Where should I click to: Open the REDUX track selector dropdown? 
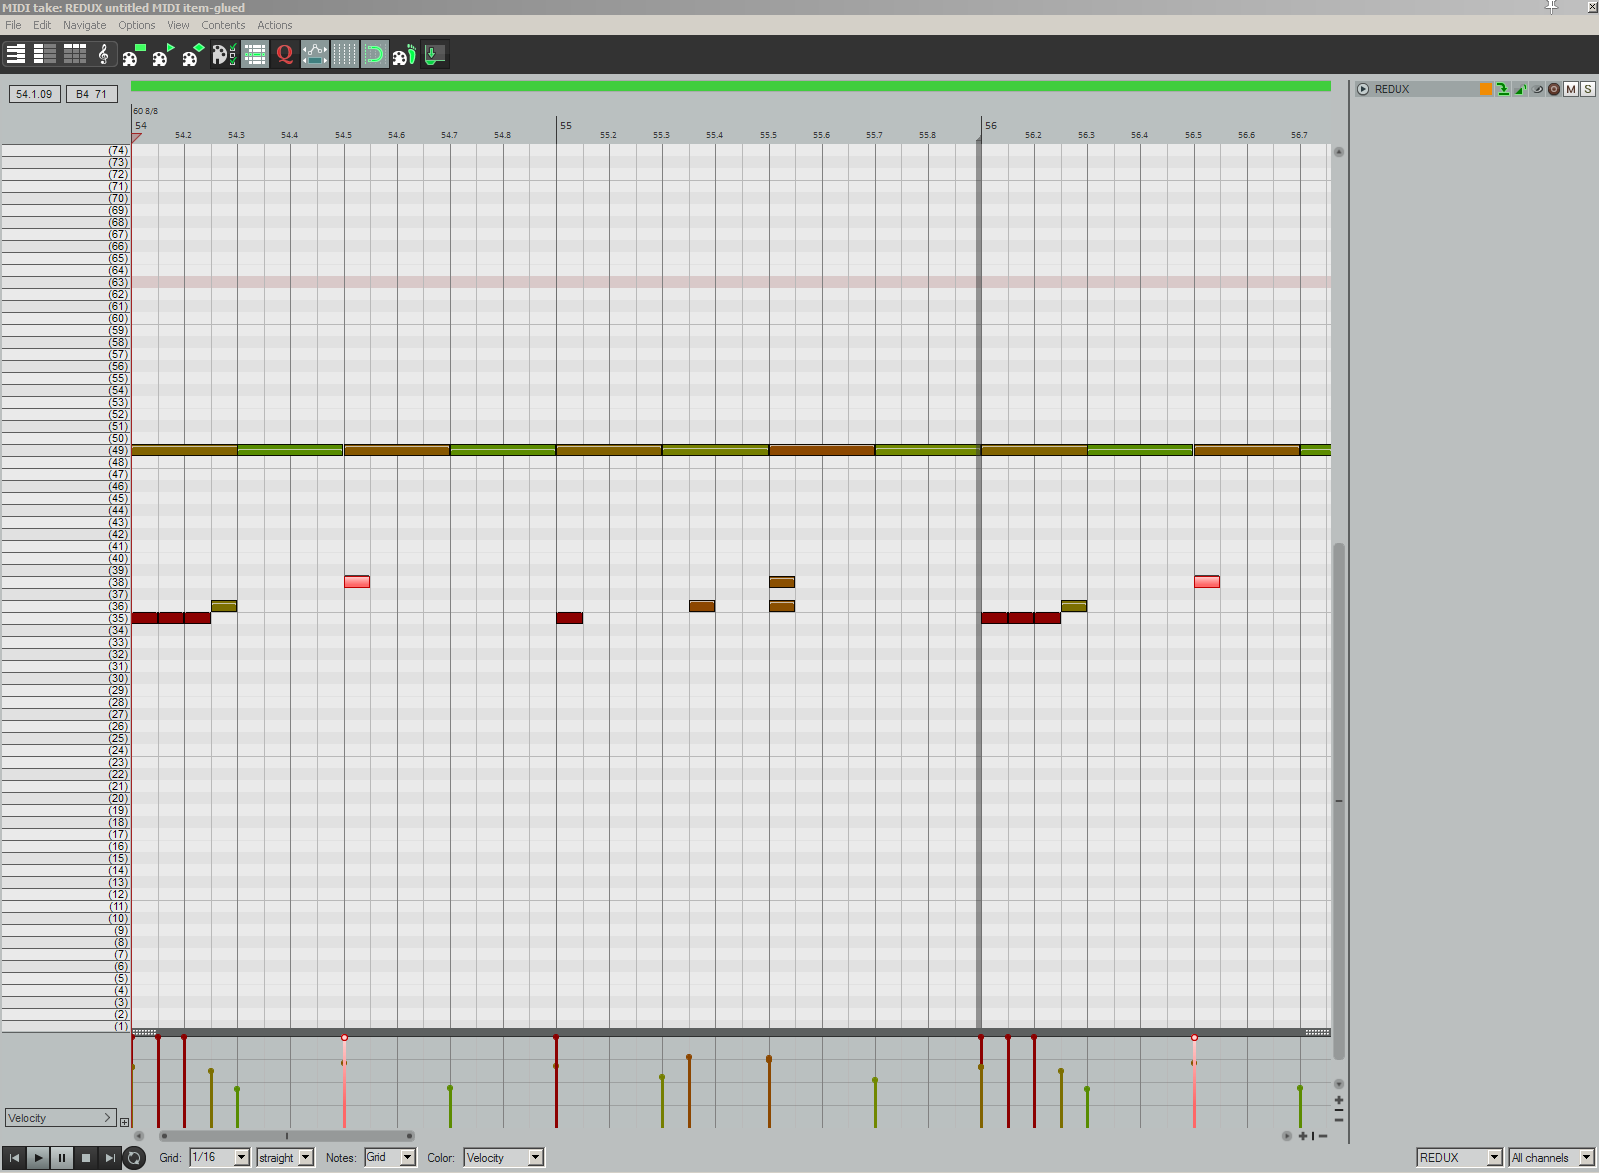click(x=1459, y=1157)
